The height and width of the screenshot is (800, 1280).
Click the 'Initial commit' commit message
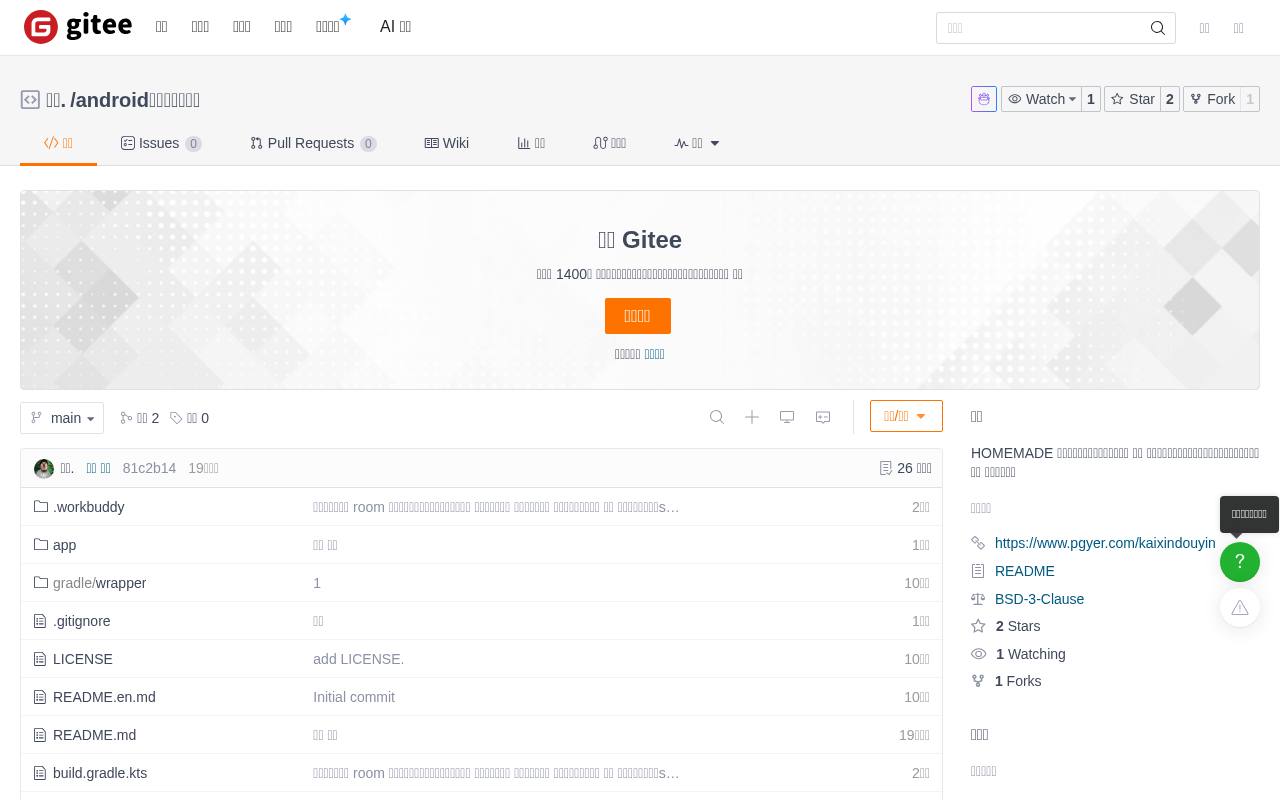coord(354,697)
